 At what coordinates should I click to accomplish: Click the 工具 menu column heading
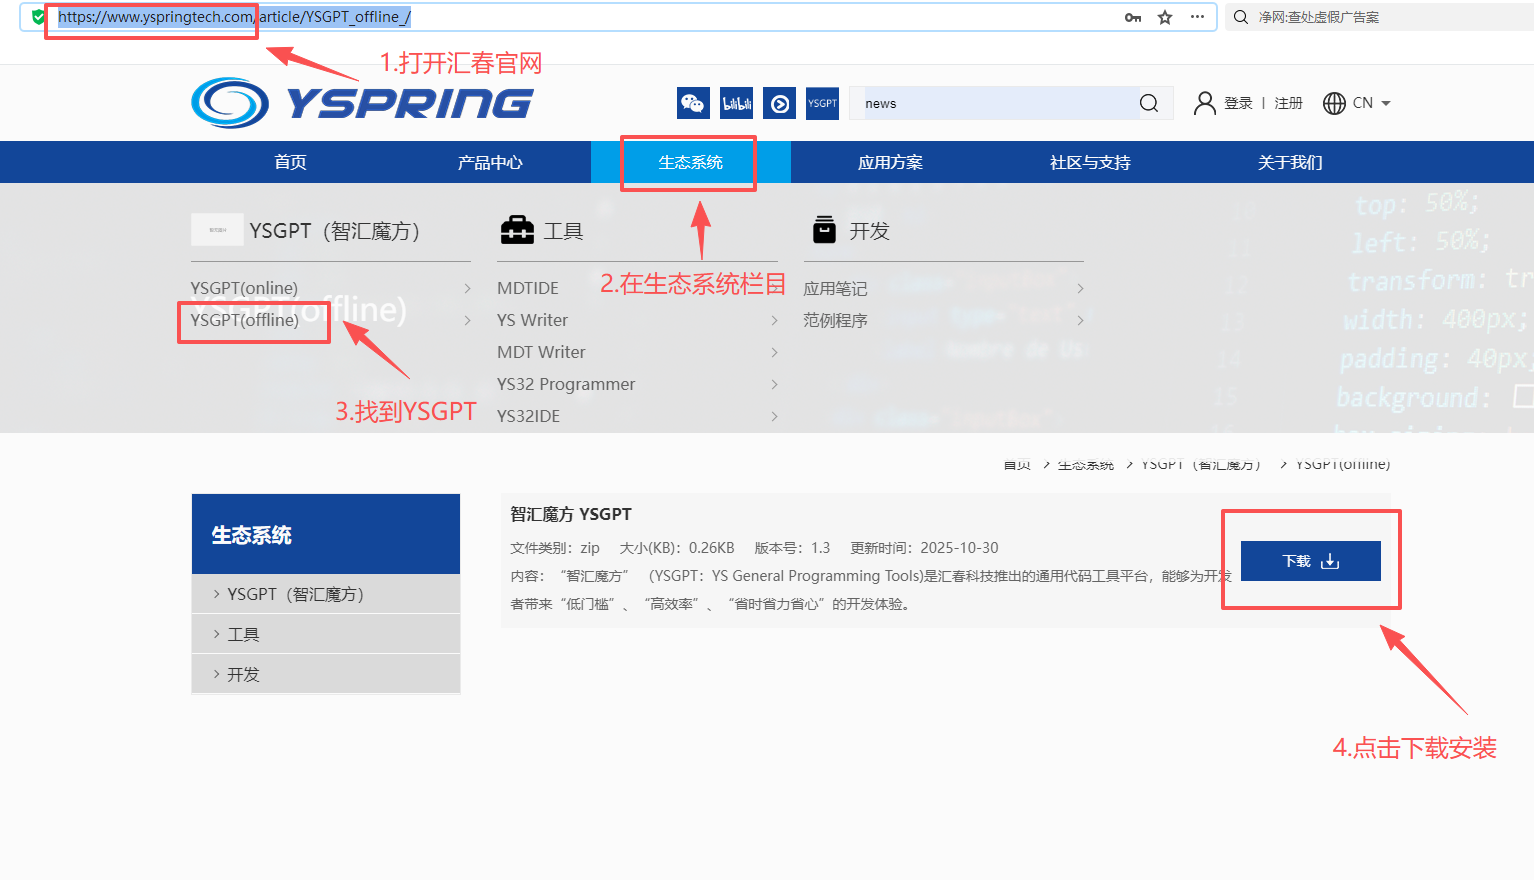coord(563,231)
